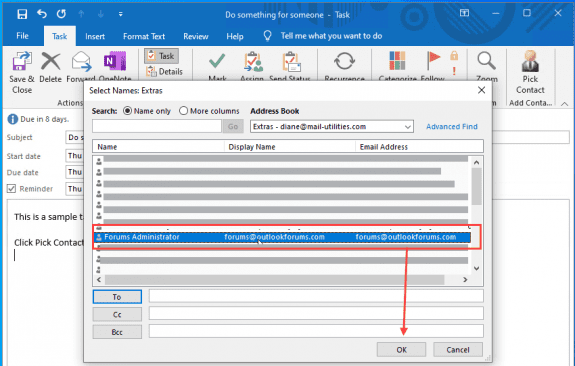The image size is (575, 366).
Task: Click the Tell me what you want to do box
Action: 332,36
